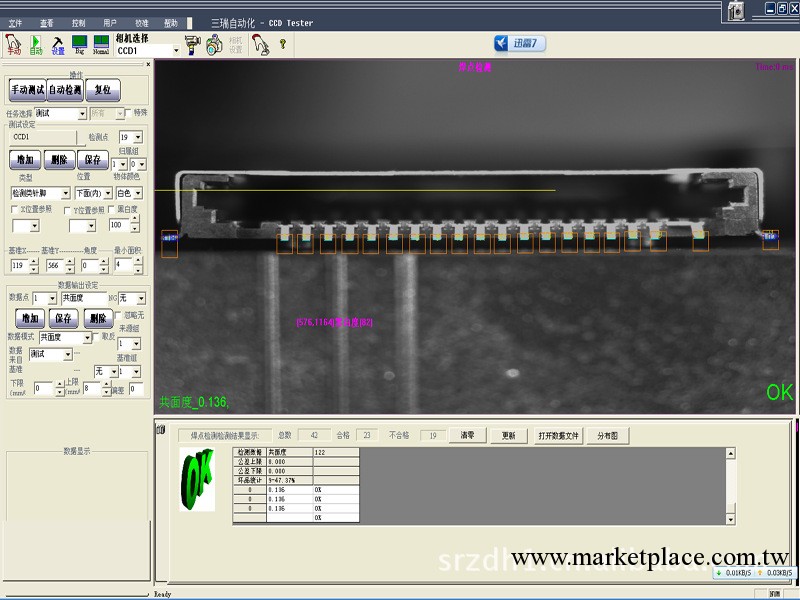Click the results table scrollbar up arrow

[730, 453]
